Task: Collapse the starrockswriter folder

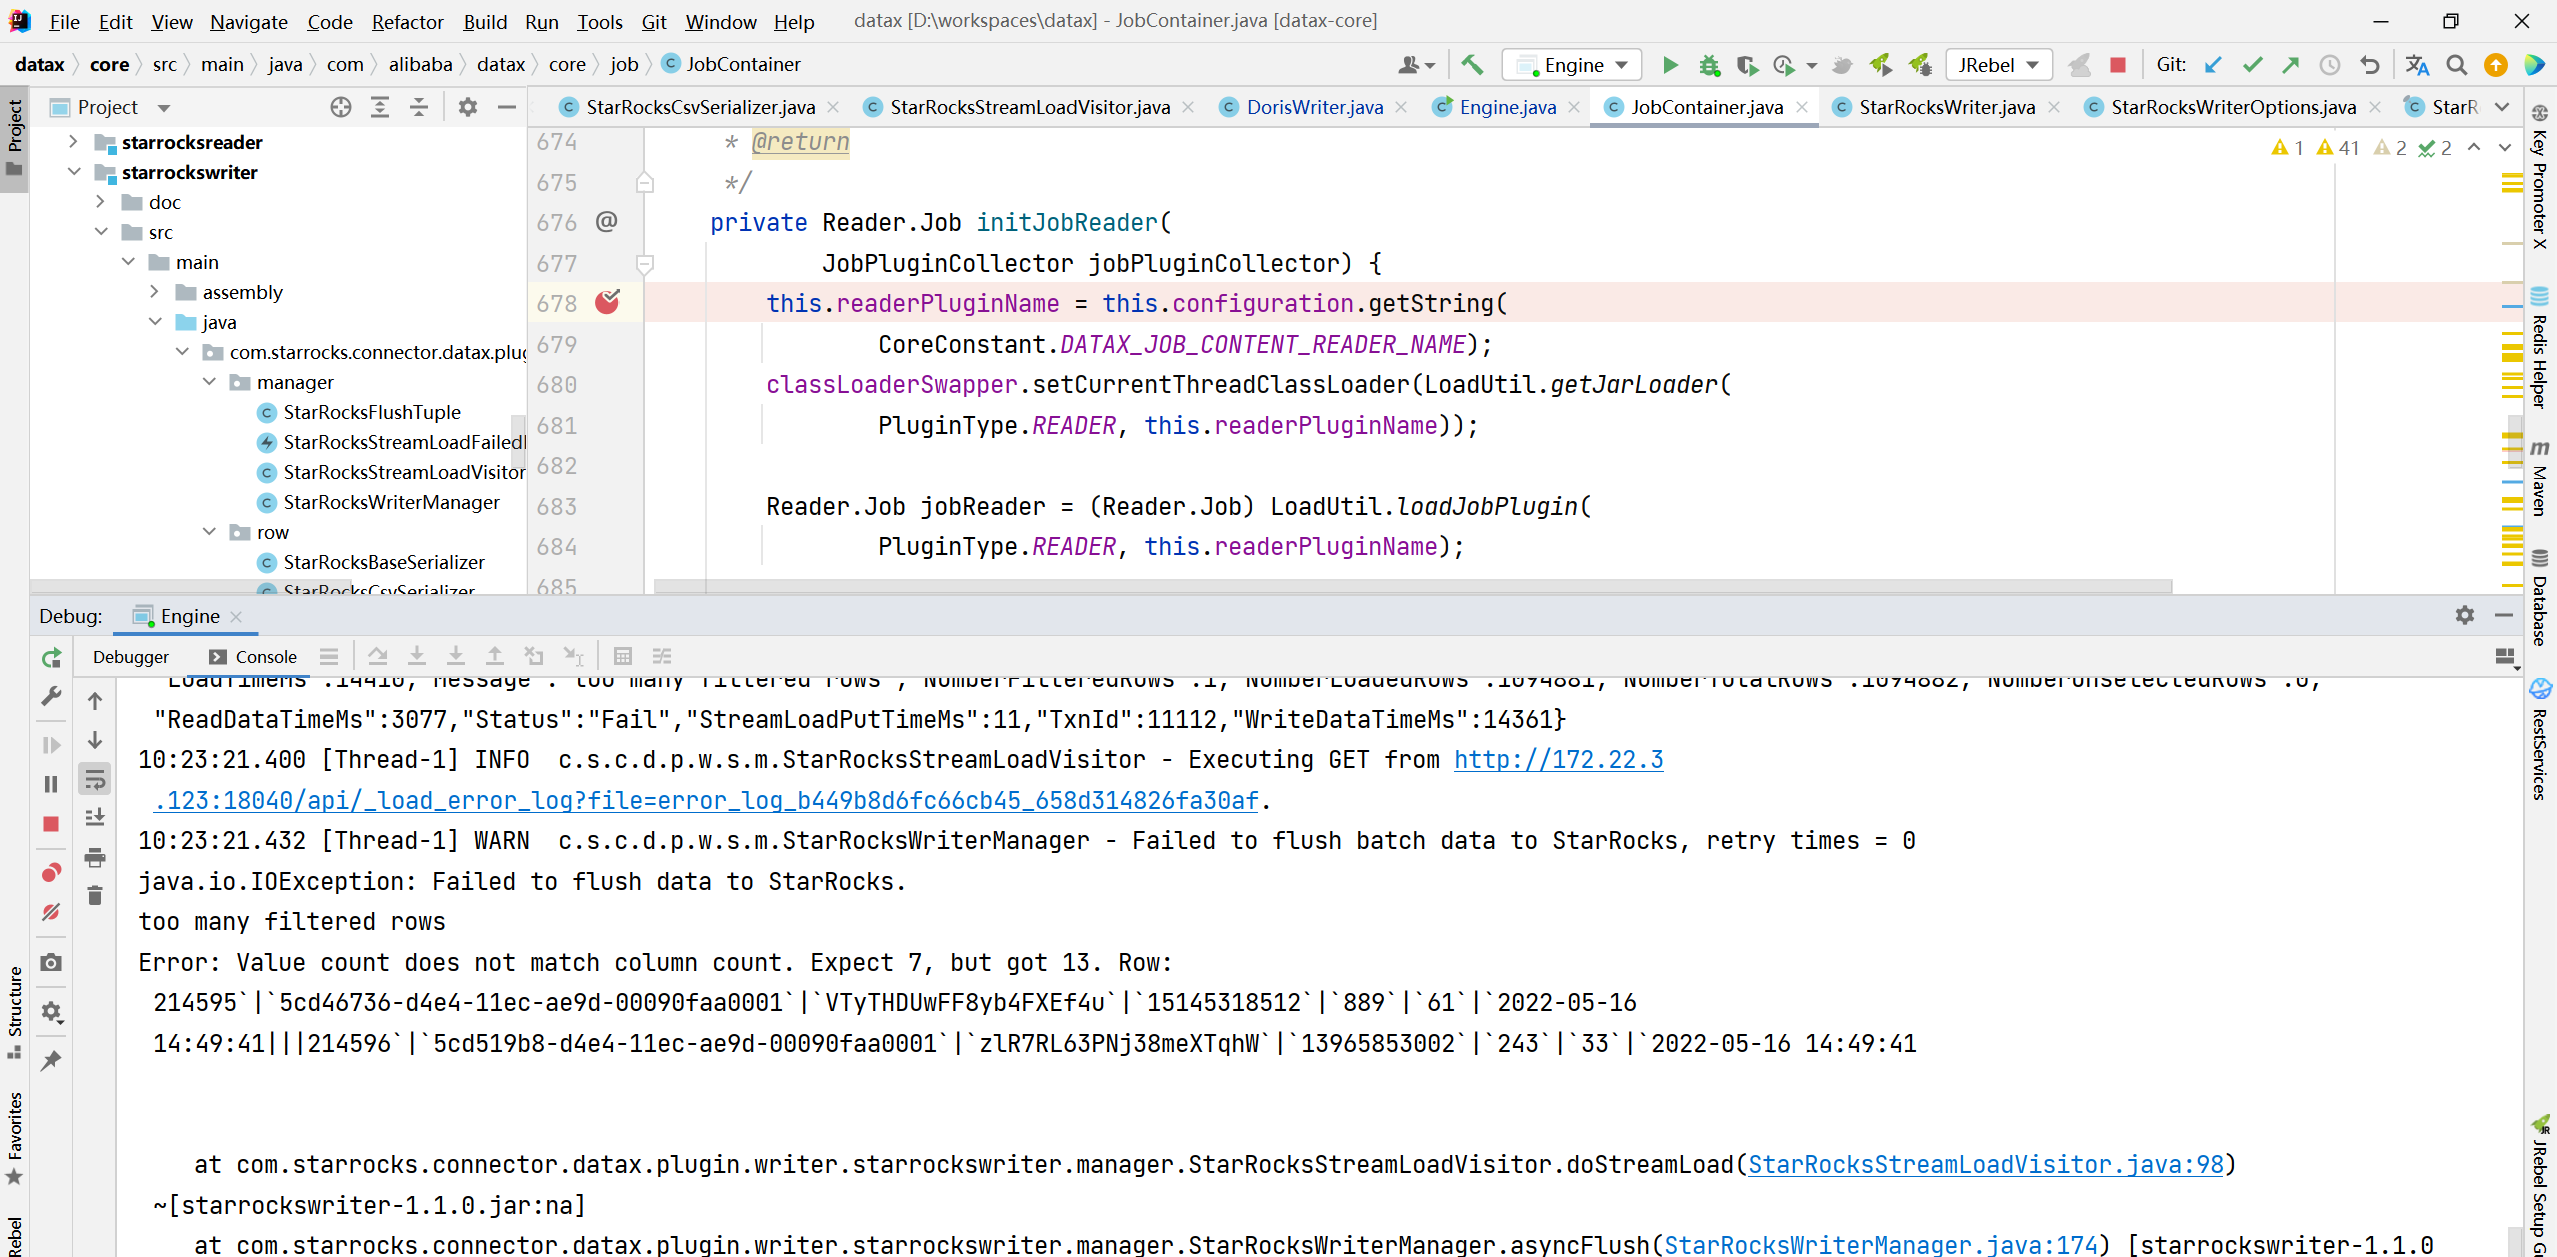Action: pos(74,172)
